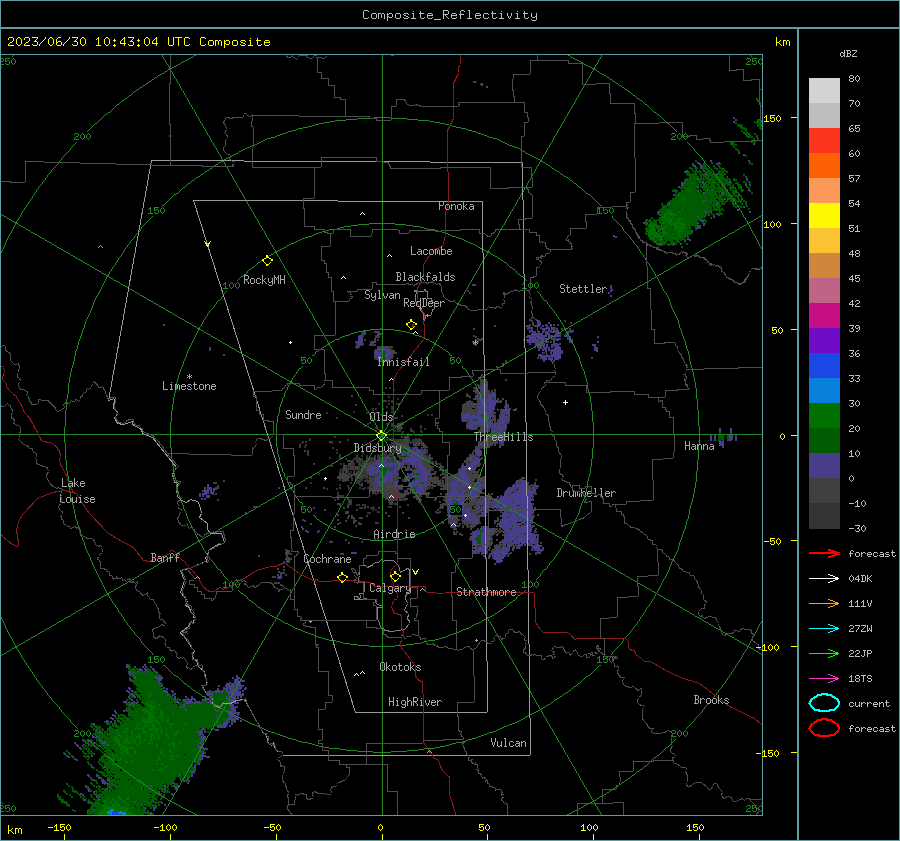Screen dimensions: 900x841
Task: Select the bright red swatch on dBZ scale
Action: click(824, 140)
